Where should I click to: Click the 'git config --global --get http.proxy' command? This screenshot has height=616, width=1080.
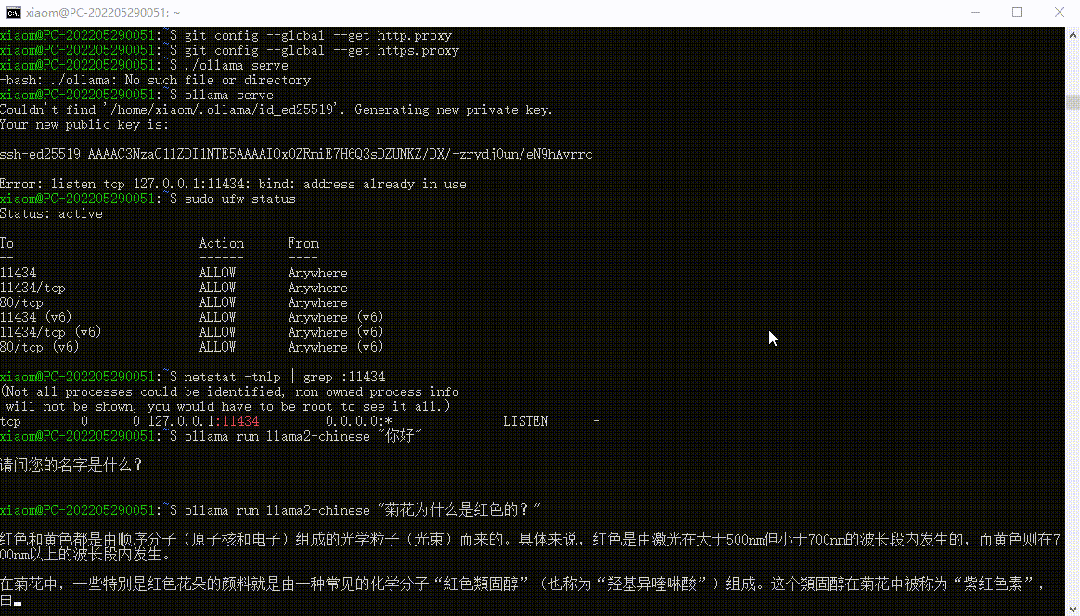[320, 35]
